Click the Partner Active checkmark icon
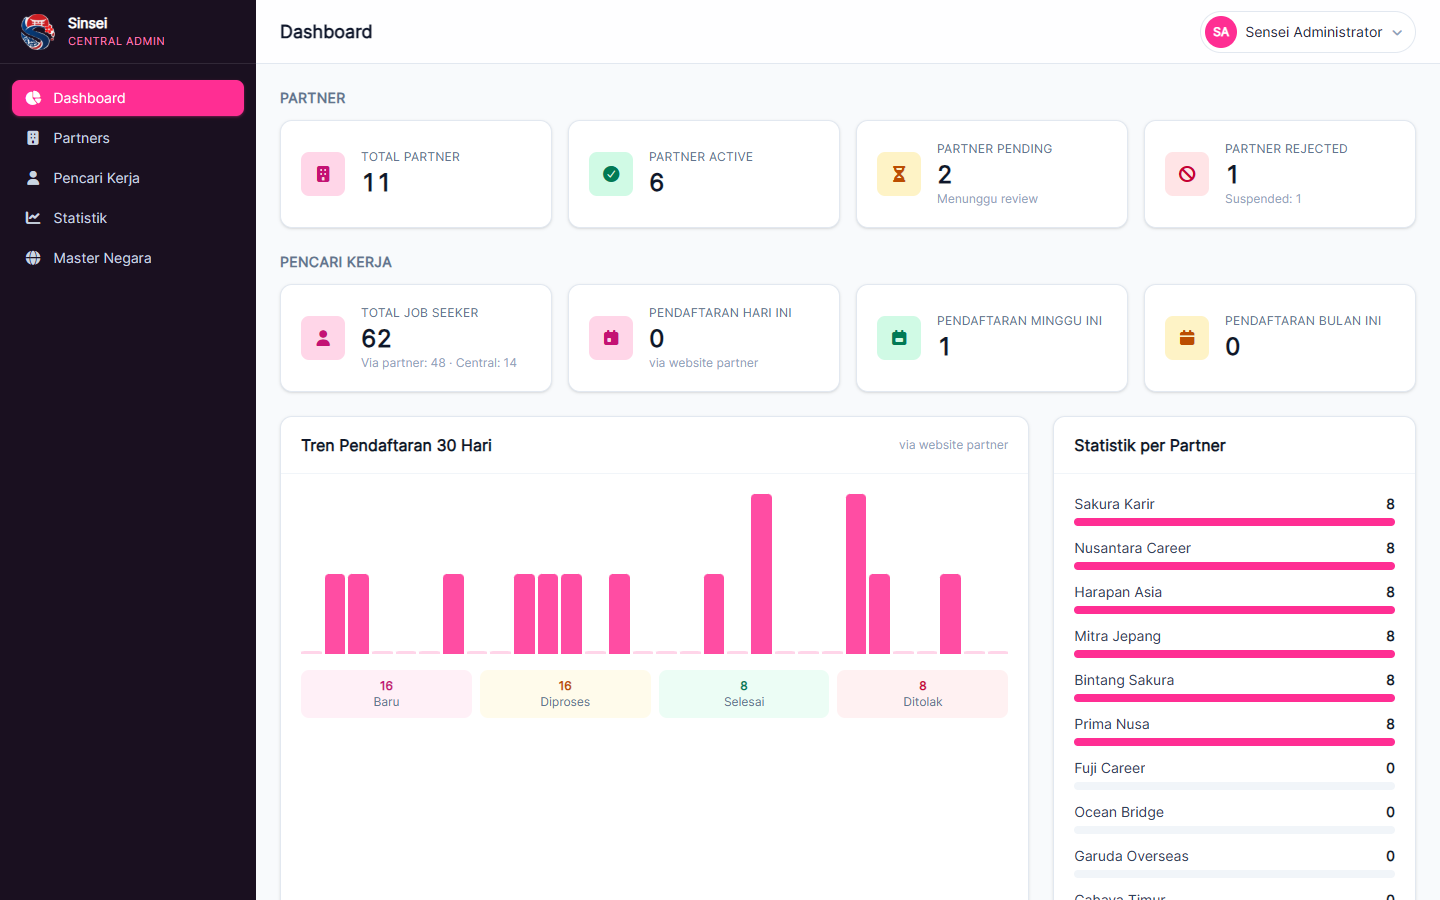1440x900 pixels. 611,174
